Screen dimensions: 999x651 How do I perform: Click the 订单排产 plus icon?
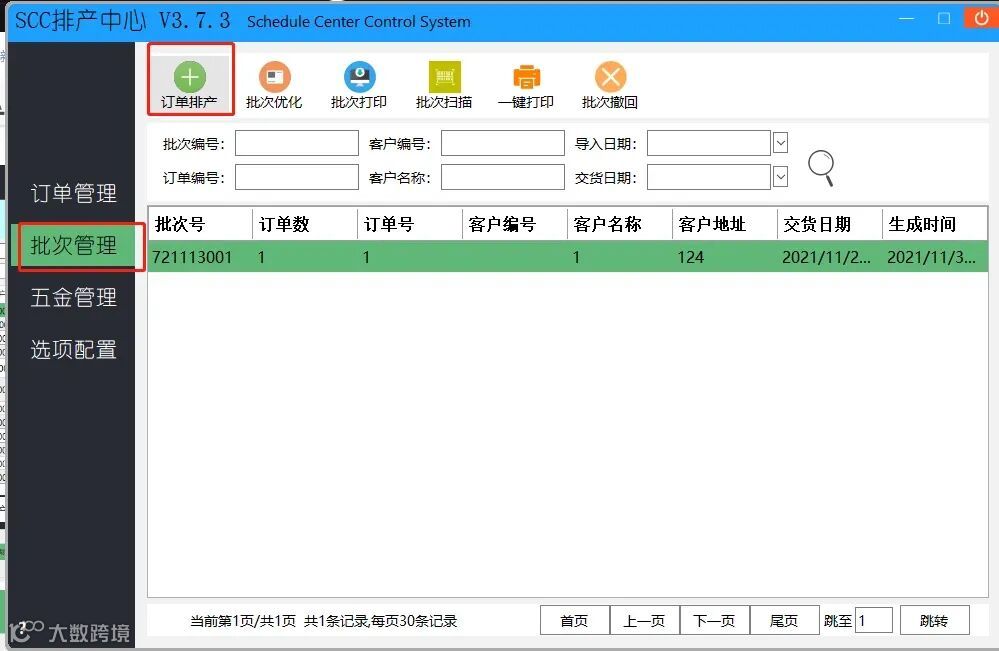point(190,77)
